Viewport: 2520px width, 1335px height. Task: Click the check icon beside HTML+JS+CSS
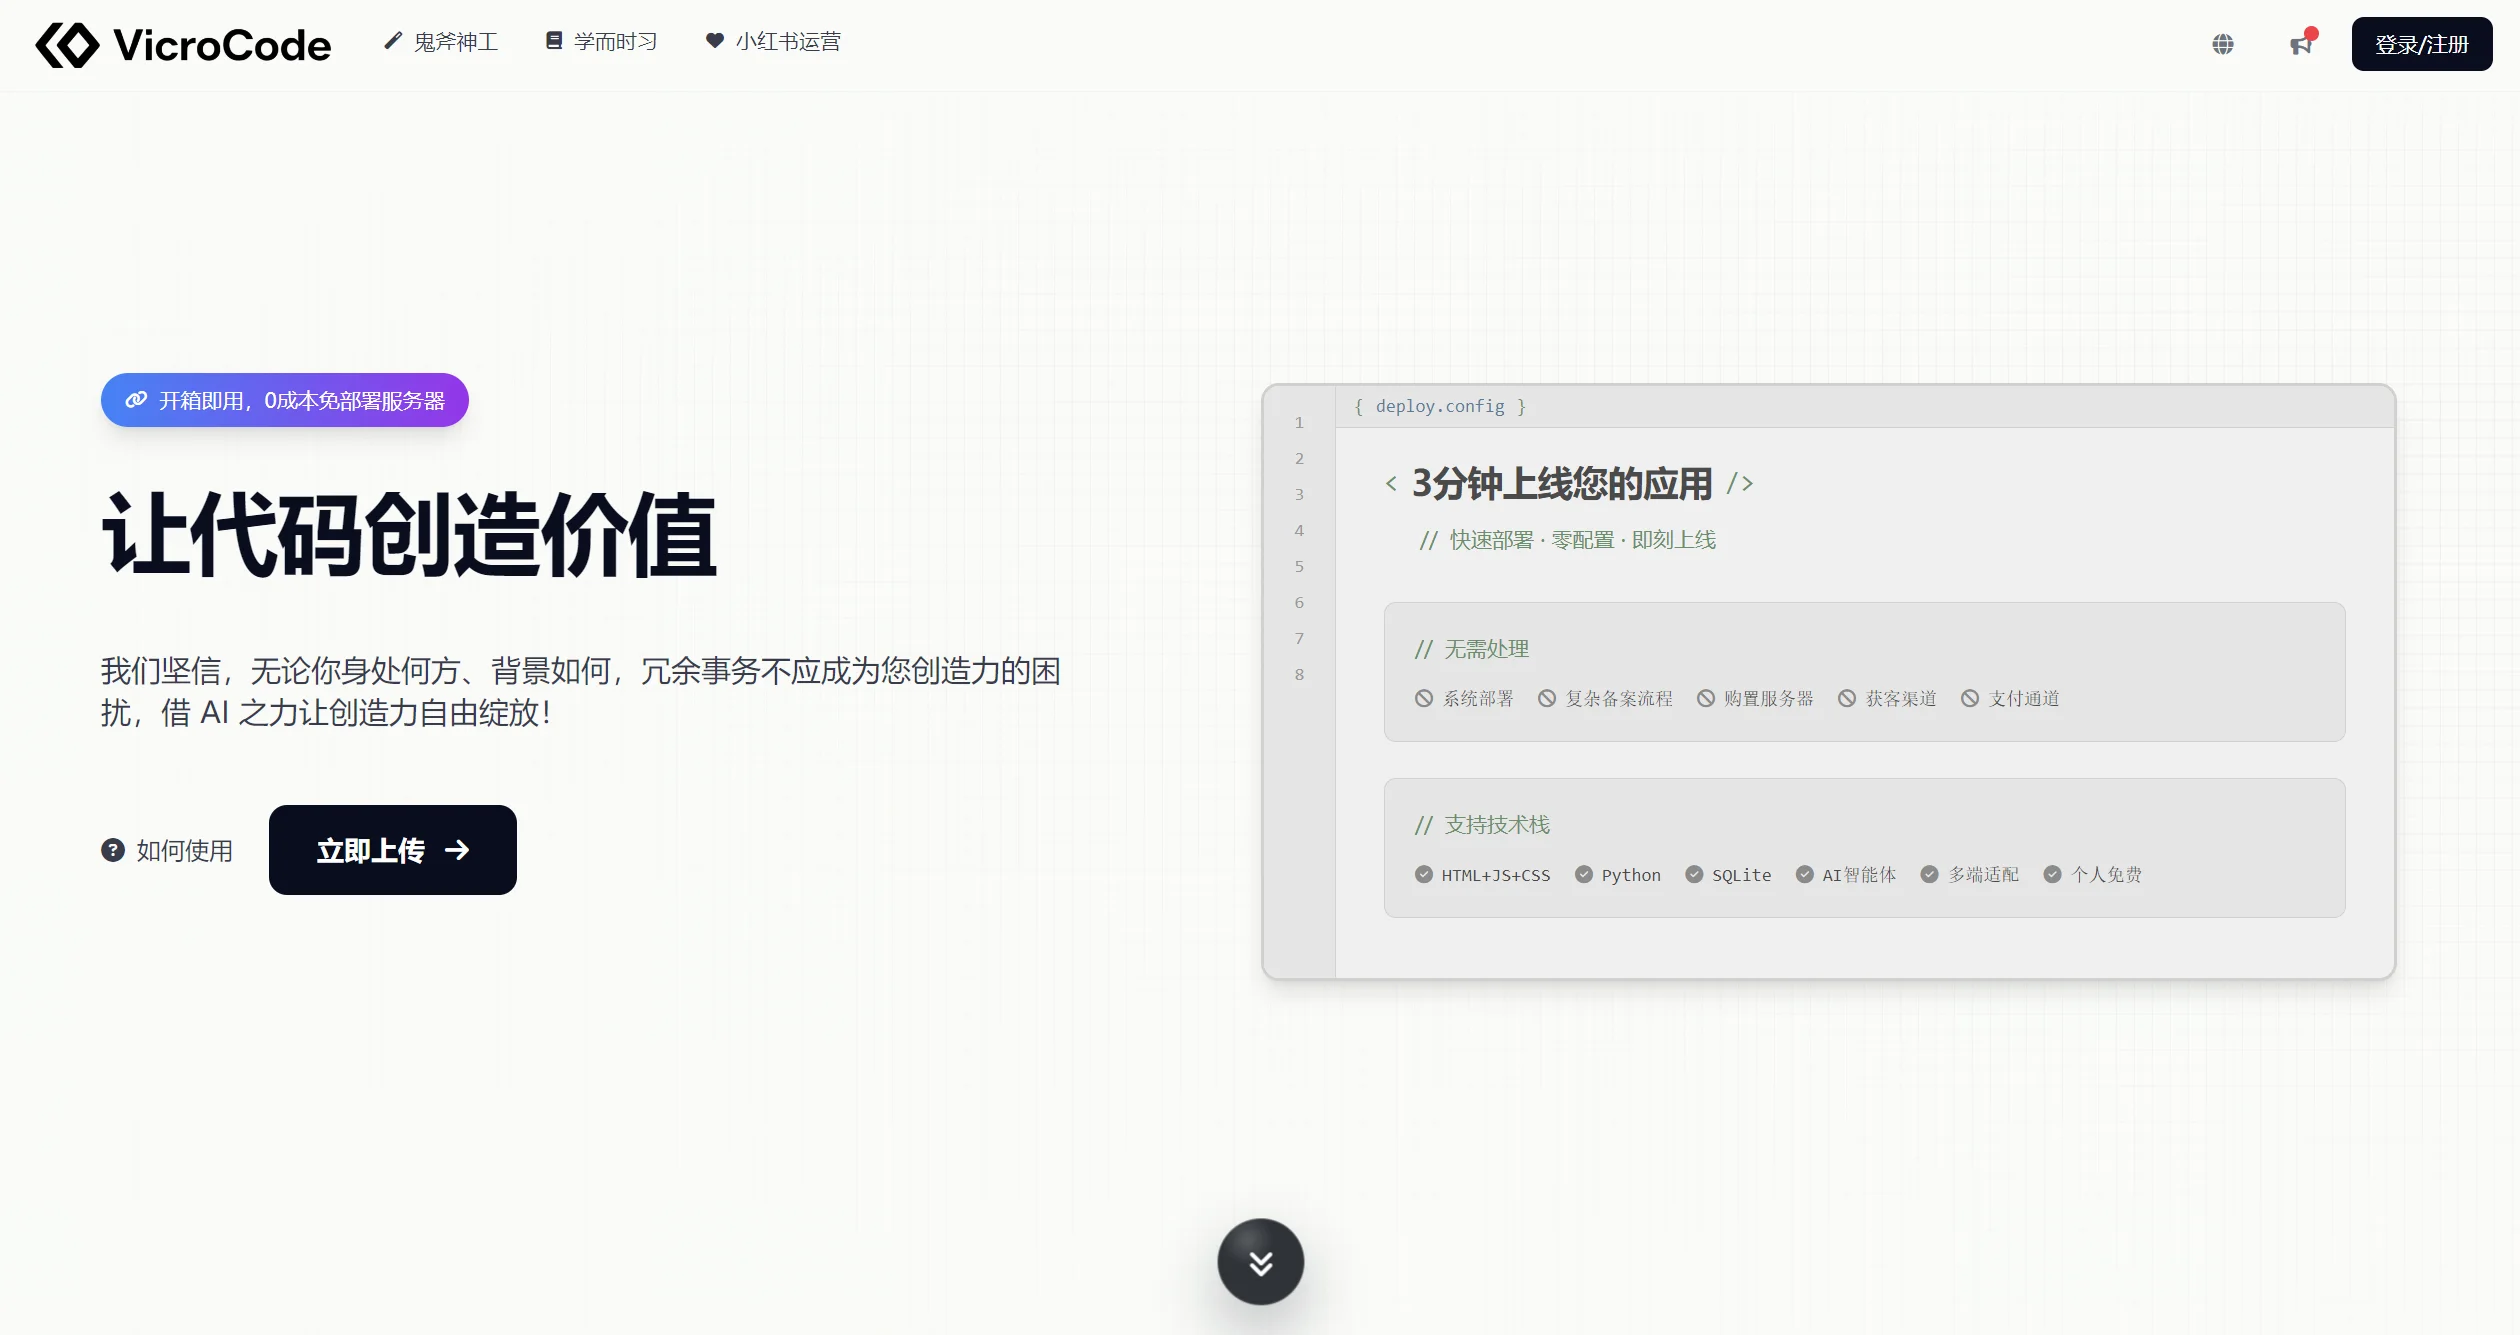(x=1424, y=874)
